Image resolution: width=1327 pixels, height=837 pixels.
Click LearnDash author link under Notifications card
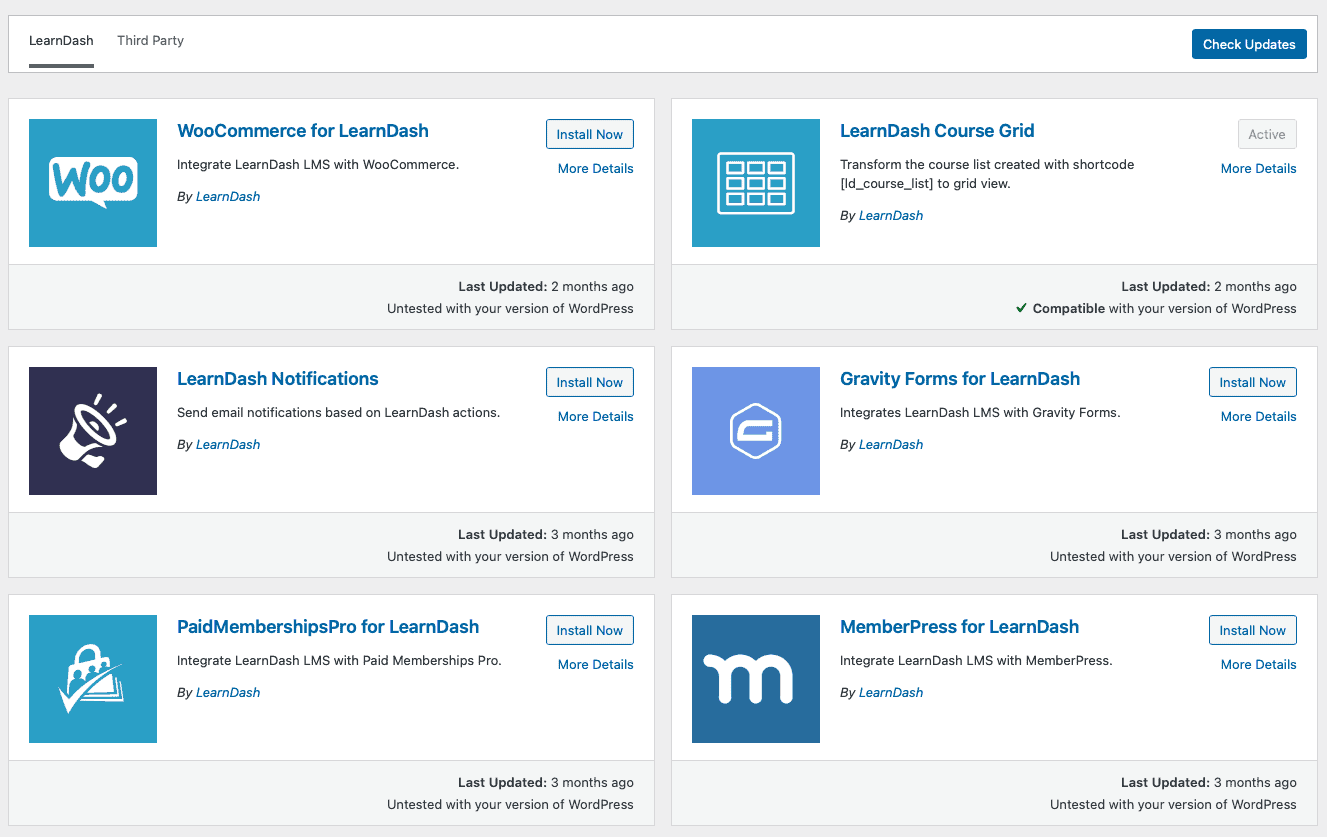tap(228, 444)
